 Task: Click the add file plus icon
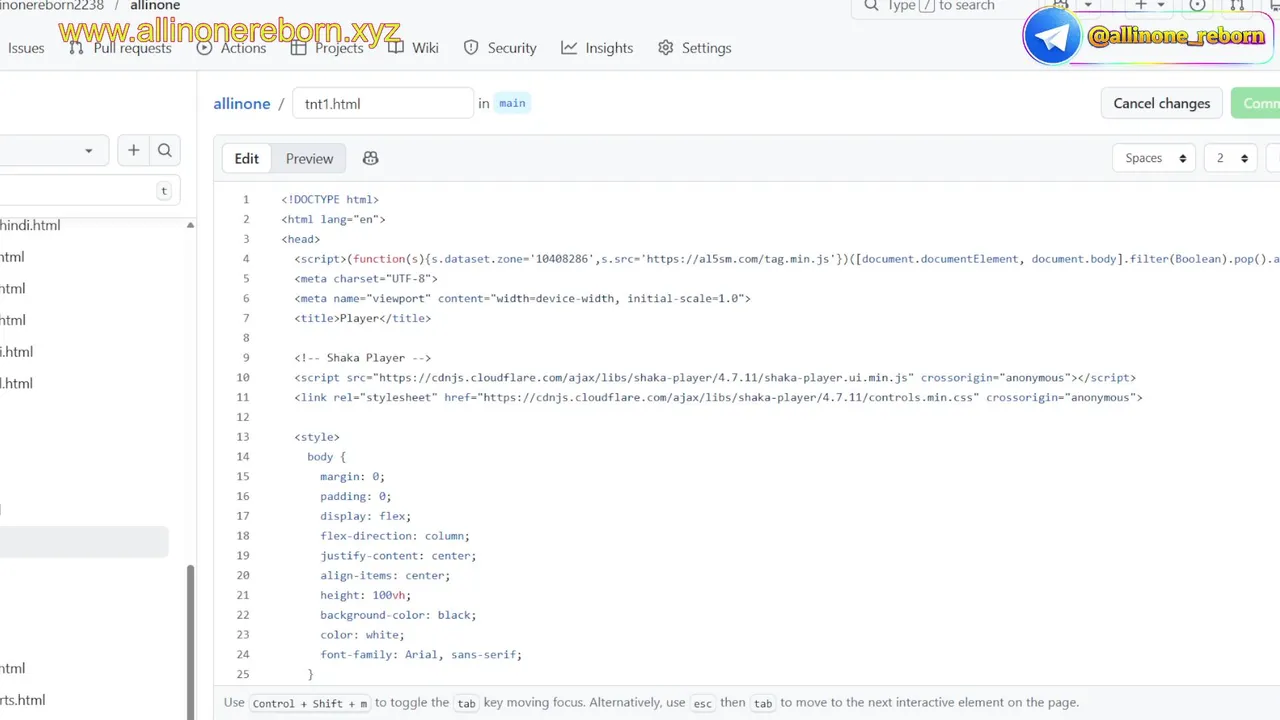[x=134, y=151]
